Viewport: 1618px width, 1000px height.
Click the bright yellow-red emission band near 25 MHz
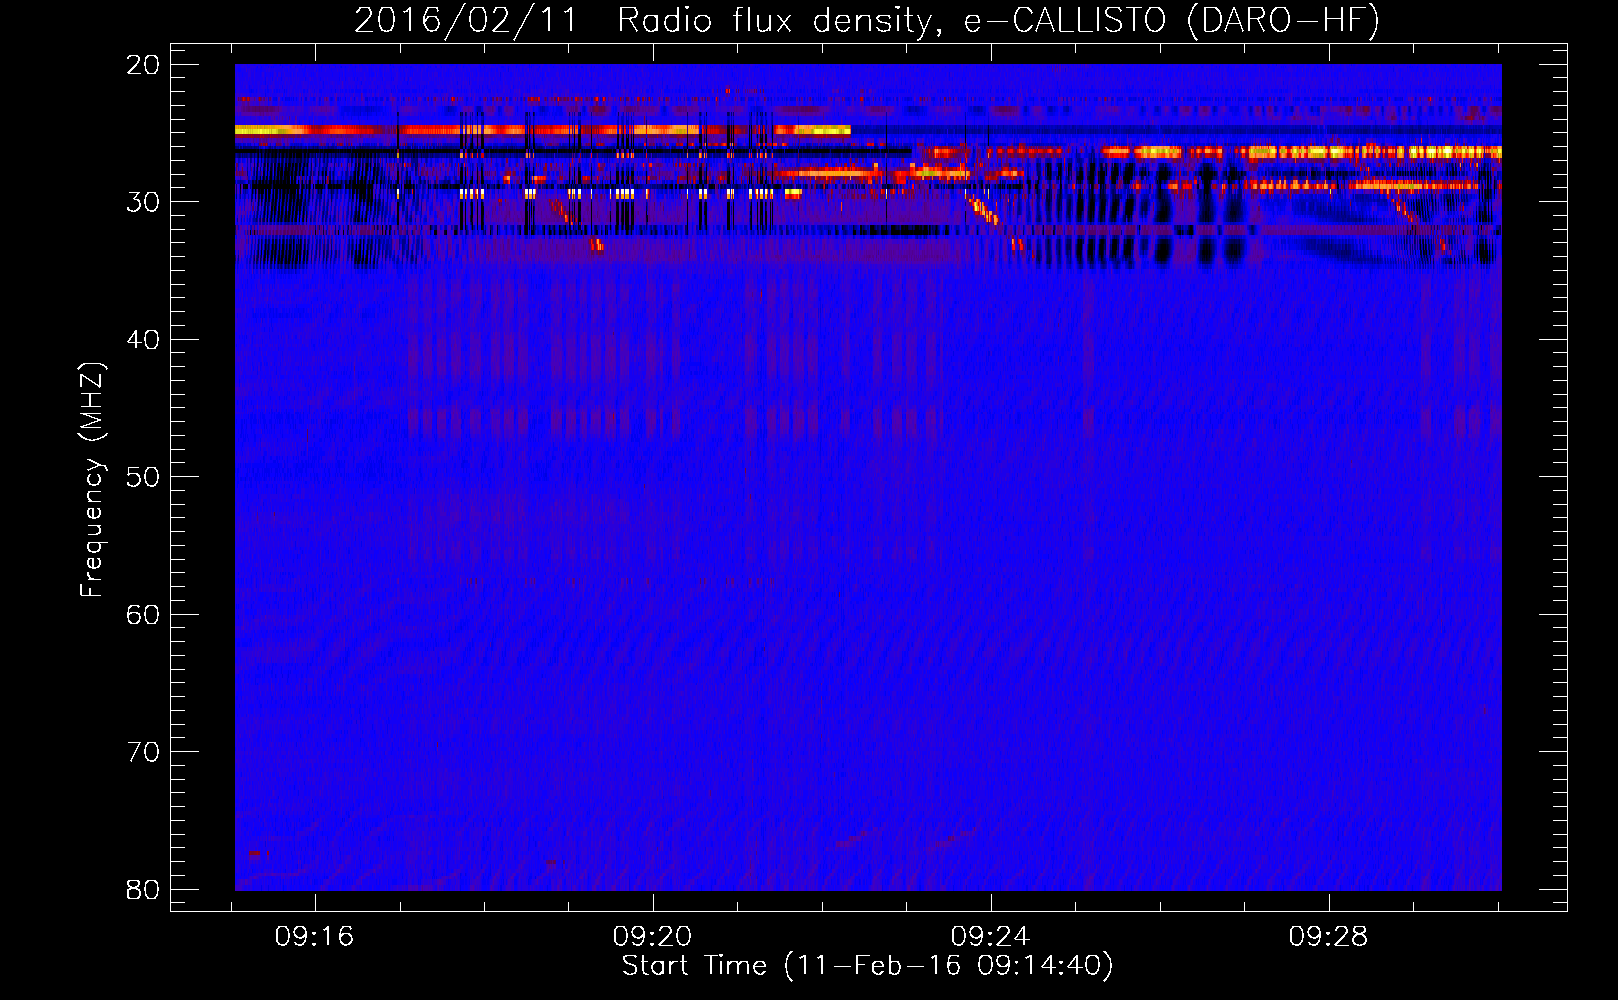(542, 130)
